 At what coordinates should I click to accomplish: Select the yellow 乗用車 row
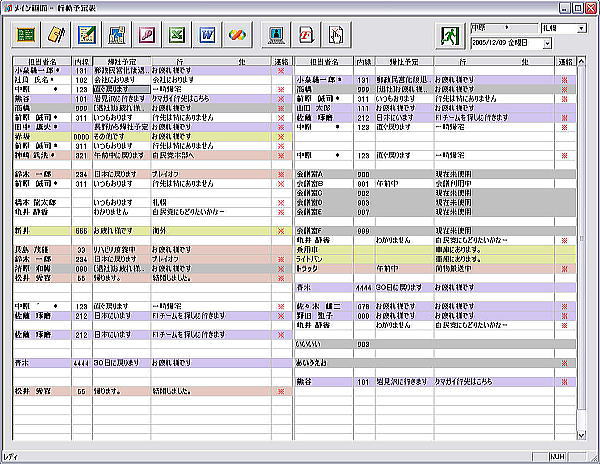pyautogui.click(x=435, y=249)
